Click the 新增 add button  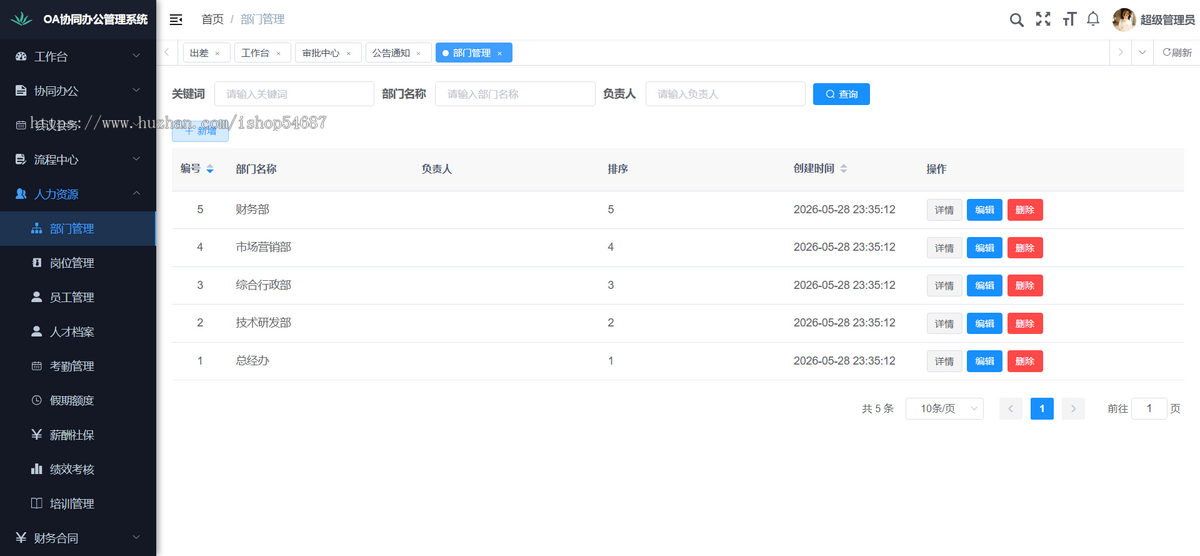click(x=200, y=131)
